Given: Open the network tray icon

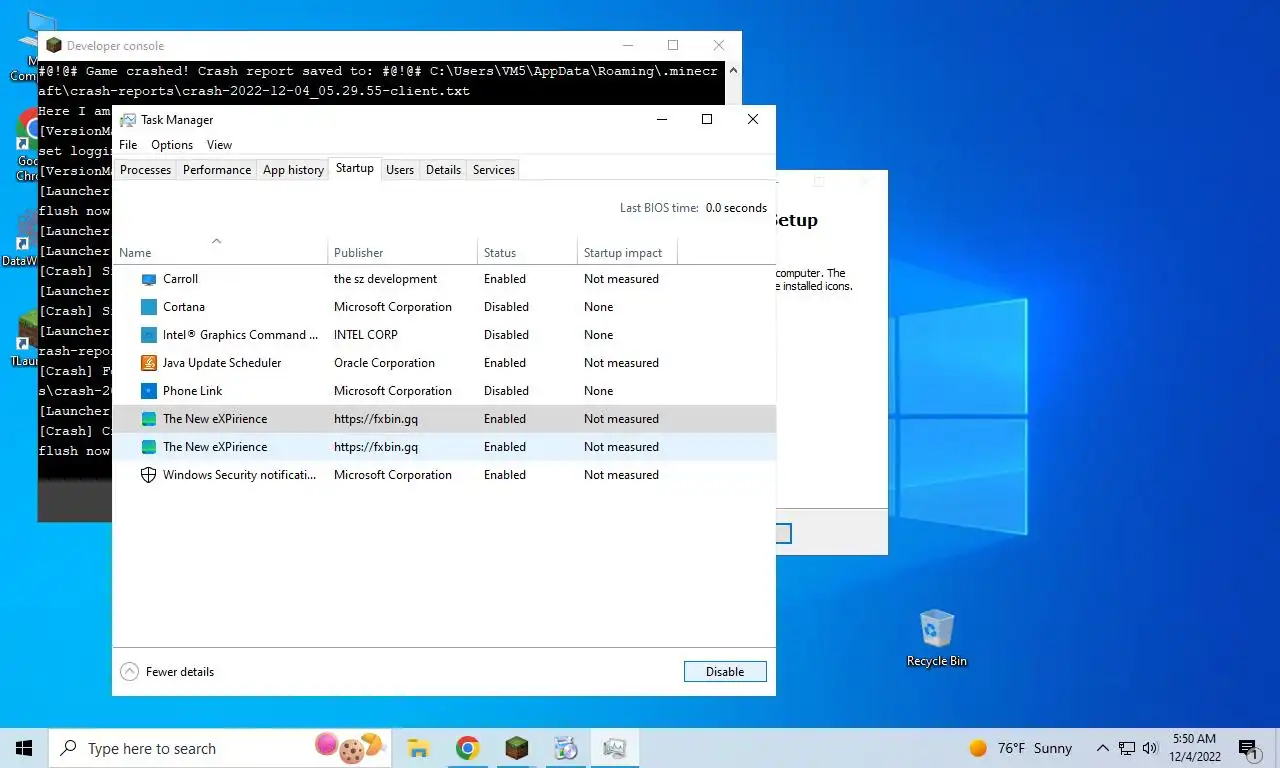Looking at the screenshot, I should pos(1127,748).
